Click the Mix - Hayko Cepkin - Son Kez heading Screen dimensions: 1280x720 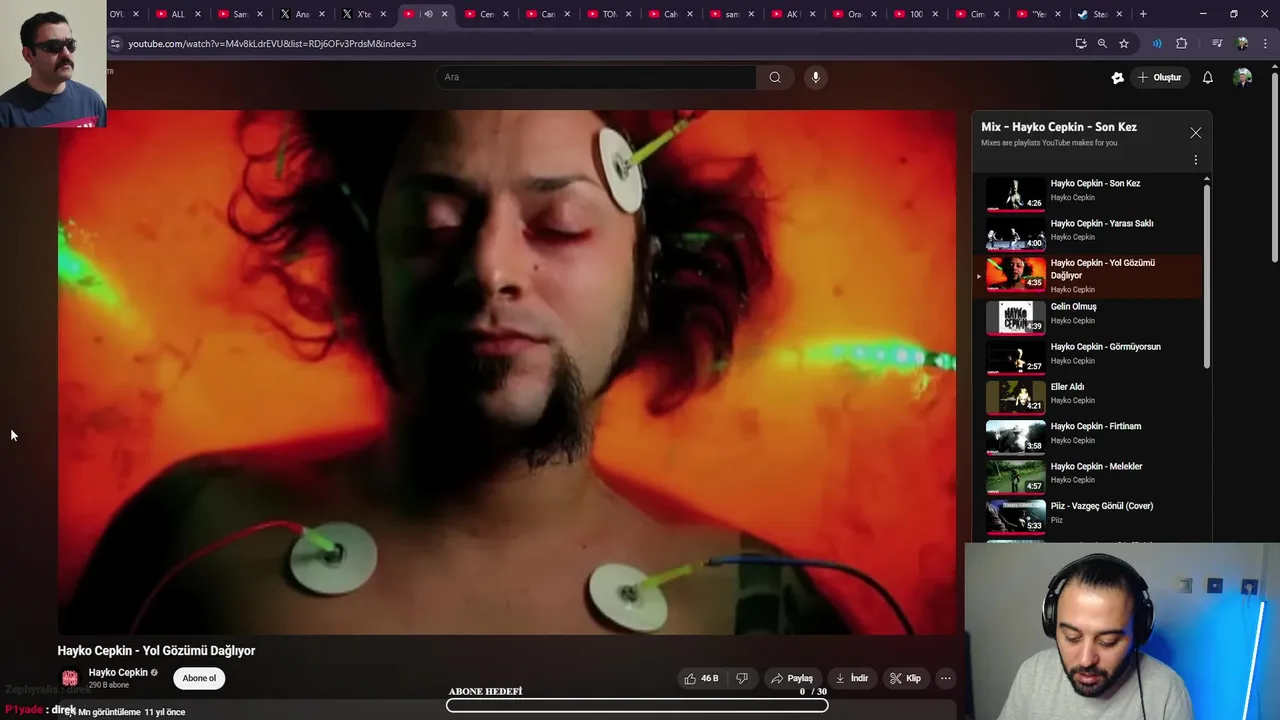click(1058, 127)
